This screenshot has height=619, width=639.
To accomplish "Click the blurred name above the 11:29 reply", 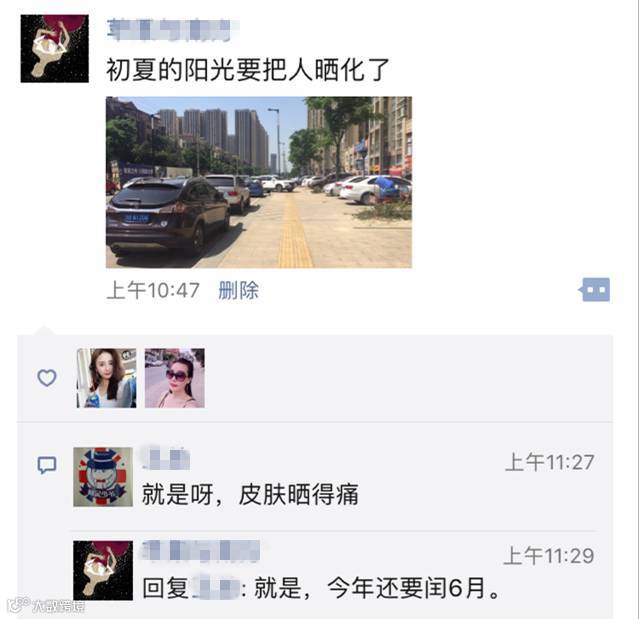I will point(201,551).
